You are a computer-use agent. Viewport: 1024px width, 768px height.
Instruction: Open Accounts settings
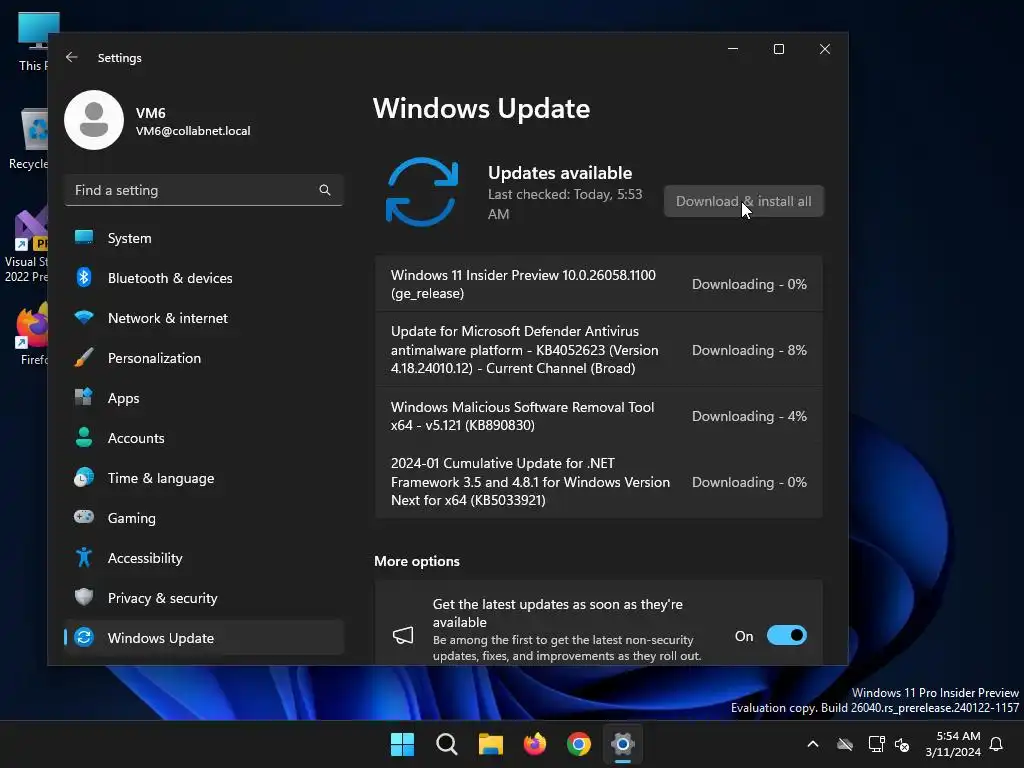click(204, 438)
